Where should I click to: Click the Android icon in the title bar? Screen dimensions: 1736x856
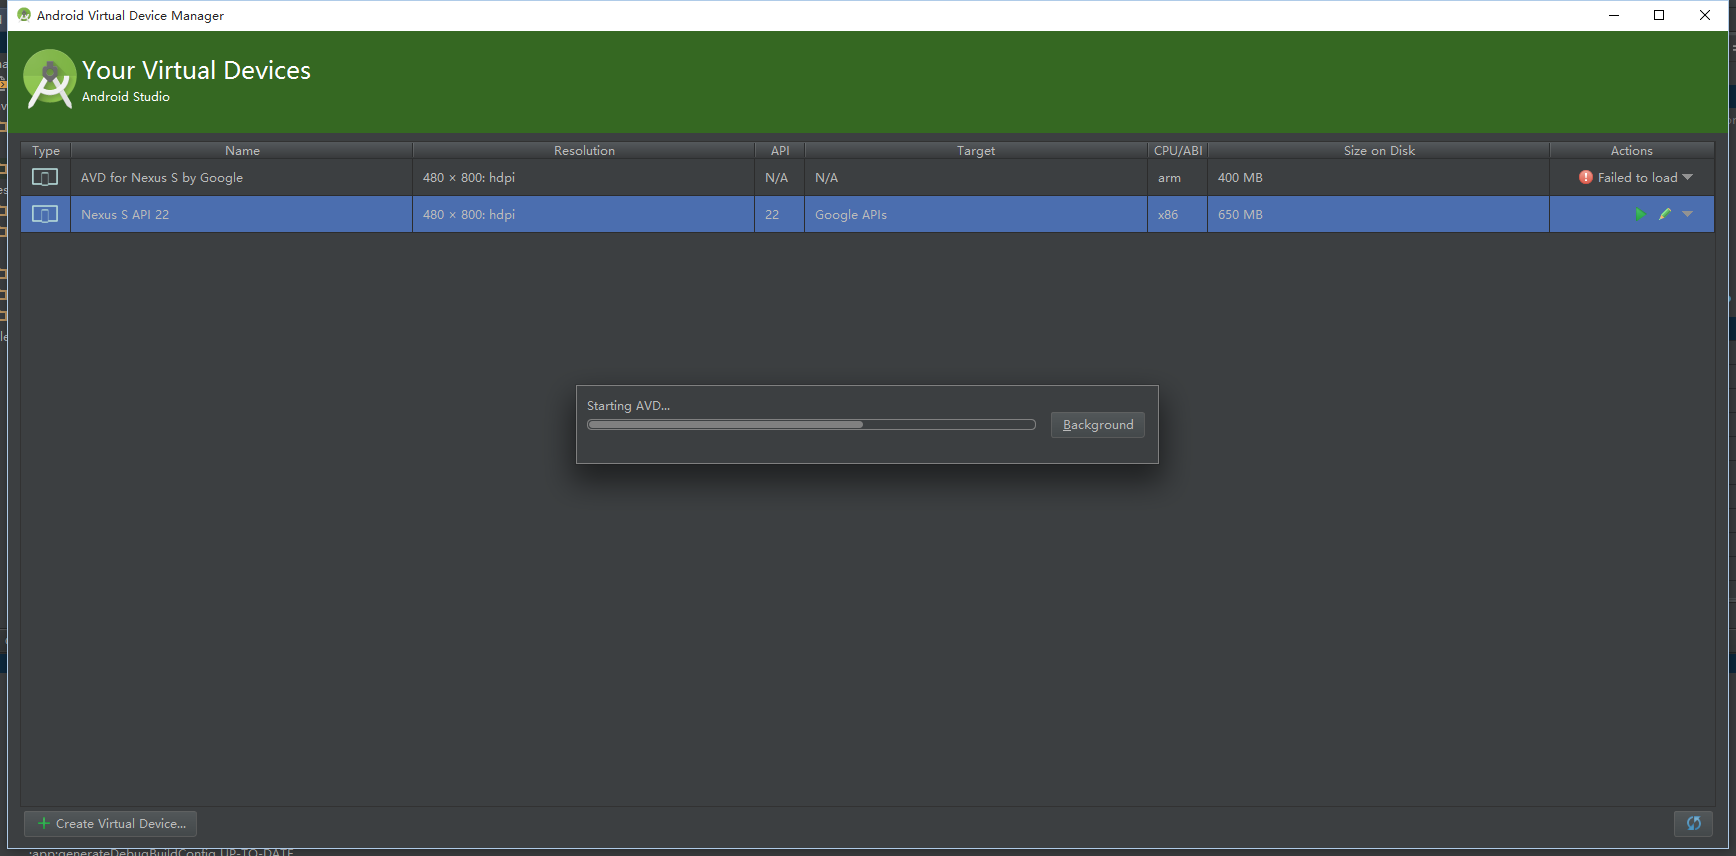pyautogui.click(x=24, y=15)
